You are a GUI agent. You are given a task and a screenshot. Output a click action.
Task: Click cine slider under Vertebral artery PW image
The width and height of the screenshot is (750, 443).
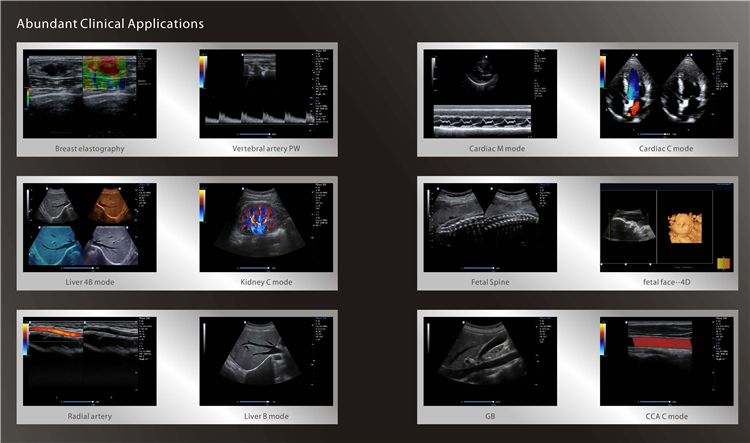point(257,133)
